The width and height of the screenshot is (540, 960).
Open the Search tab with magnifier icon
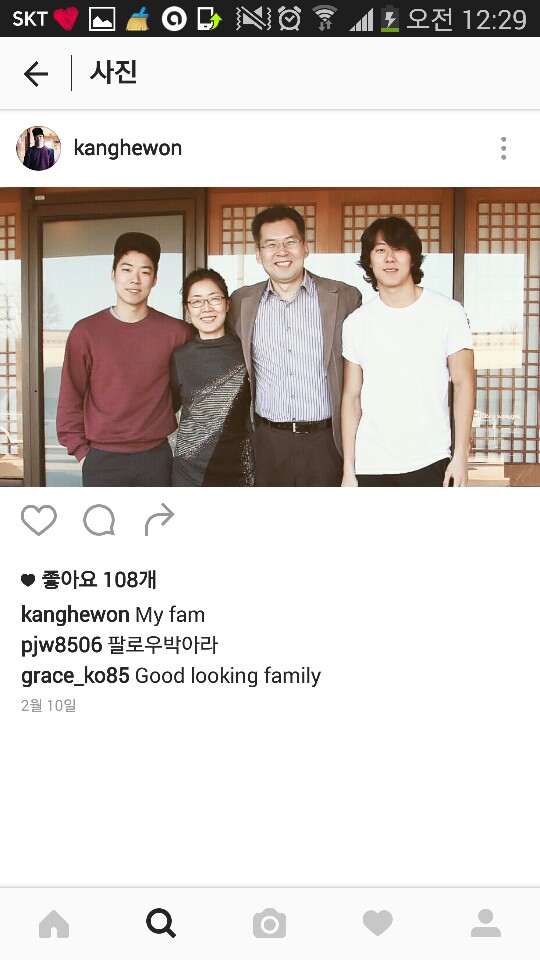point(161,923)
